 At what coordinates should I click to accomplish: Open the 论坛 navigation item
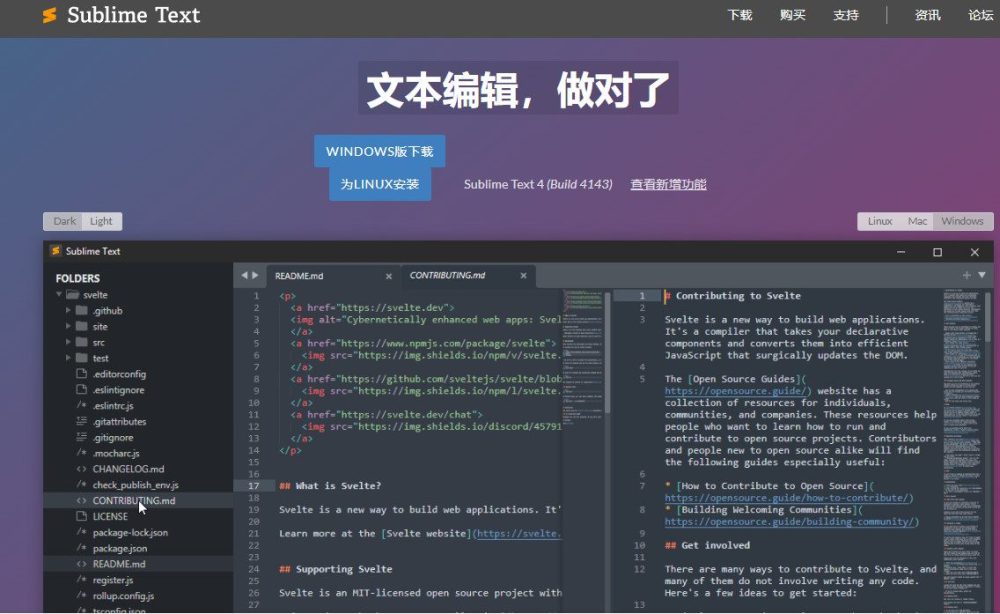pyautogui.click(x=981, y=15)
